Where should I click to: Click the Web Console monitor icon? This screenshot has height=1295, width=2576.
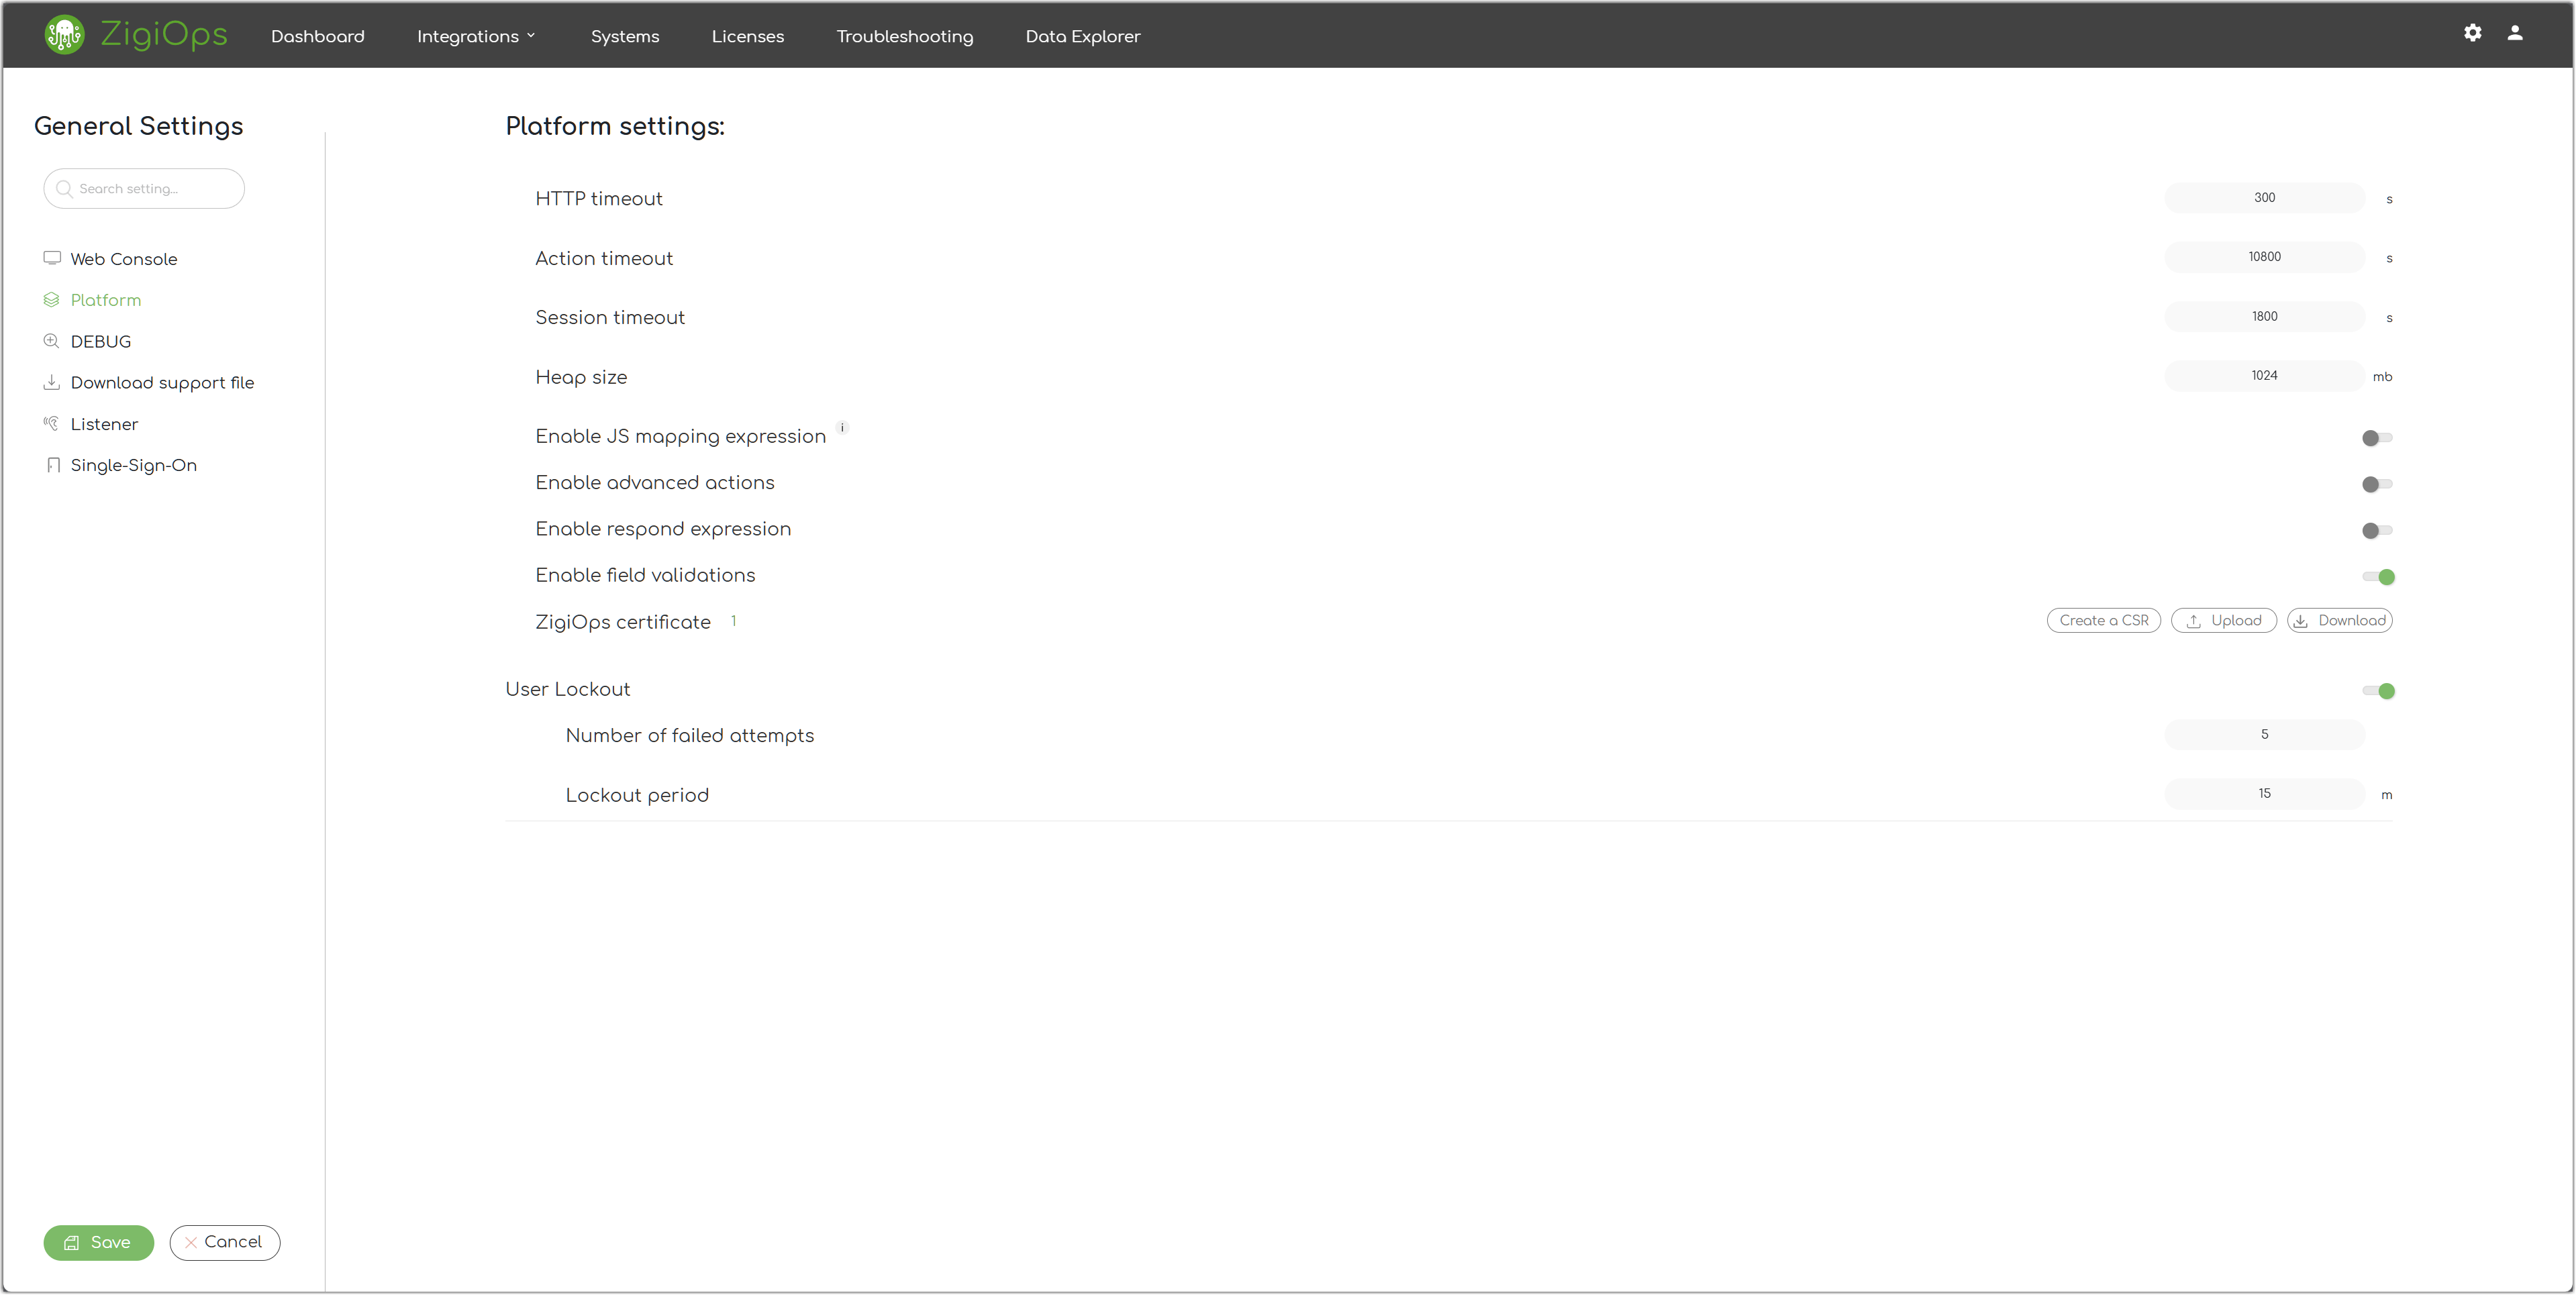coord(52,258)
